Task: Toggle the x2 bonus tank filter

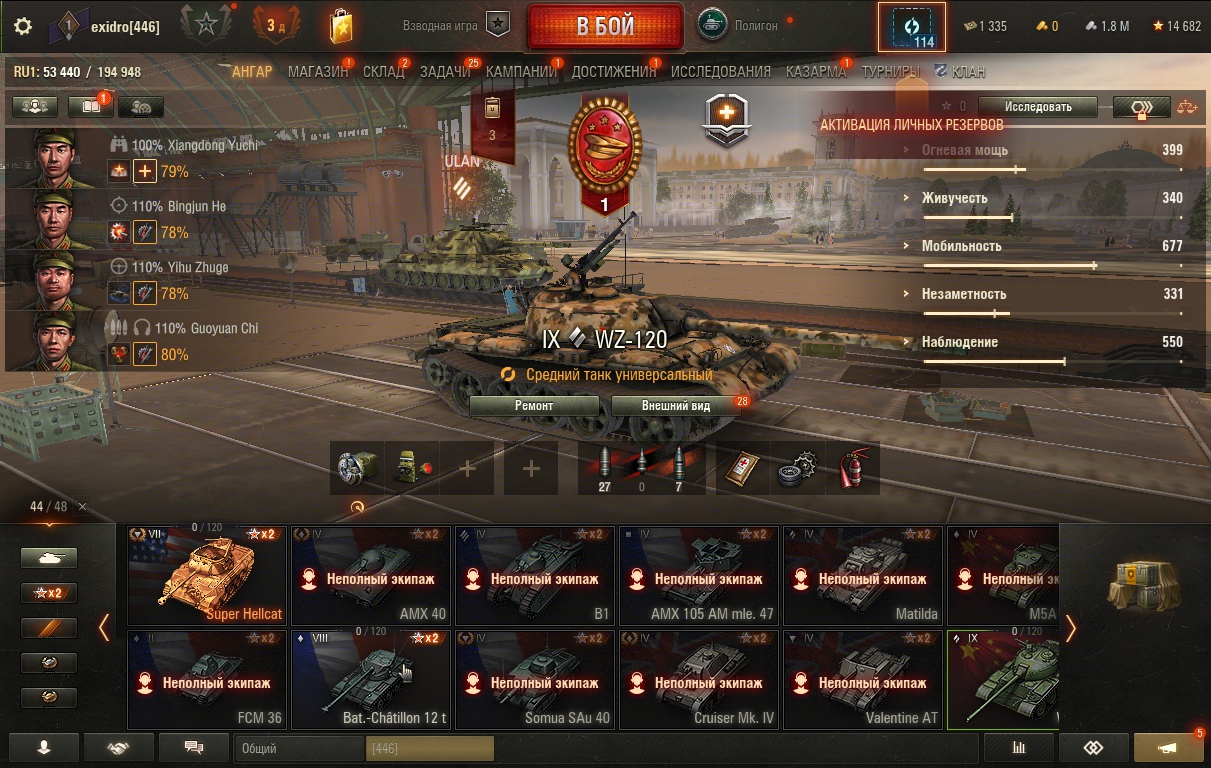Action: click(x=48, y=593)
